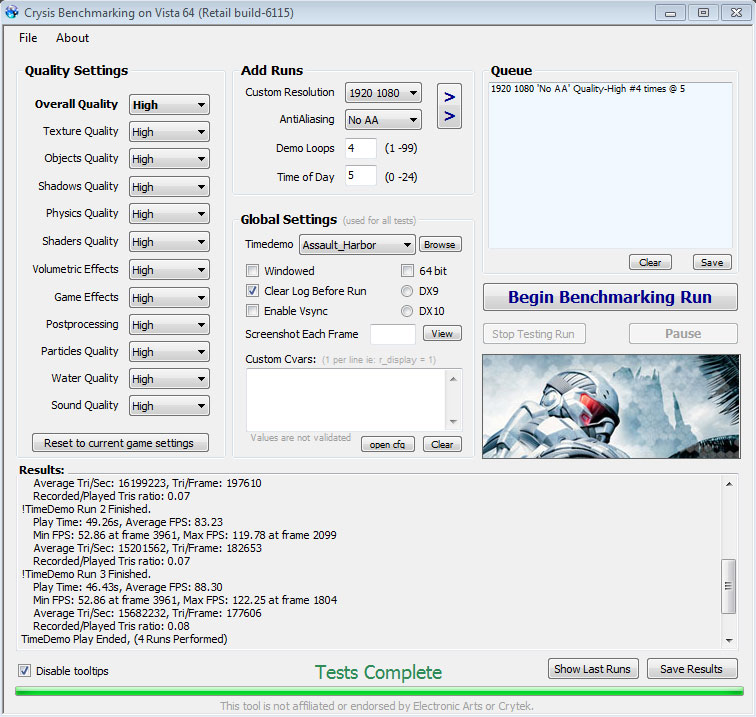Expand the Custom Resolution dropdown
Viewport: 756px width, 717px height.
point(383,93)
